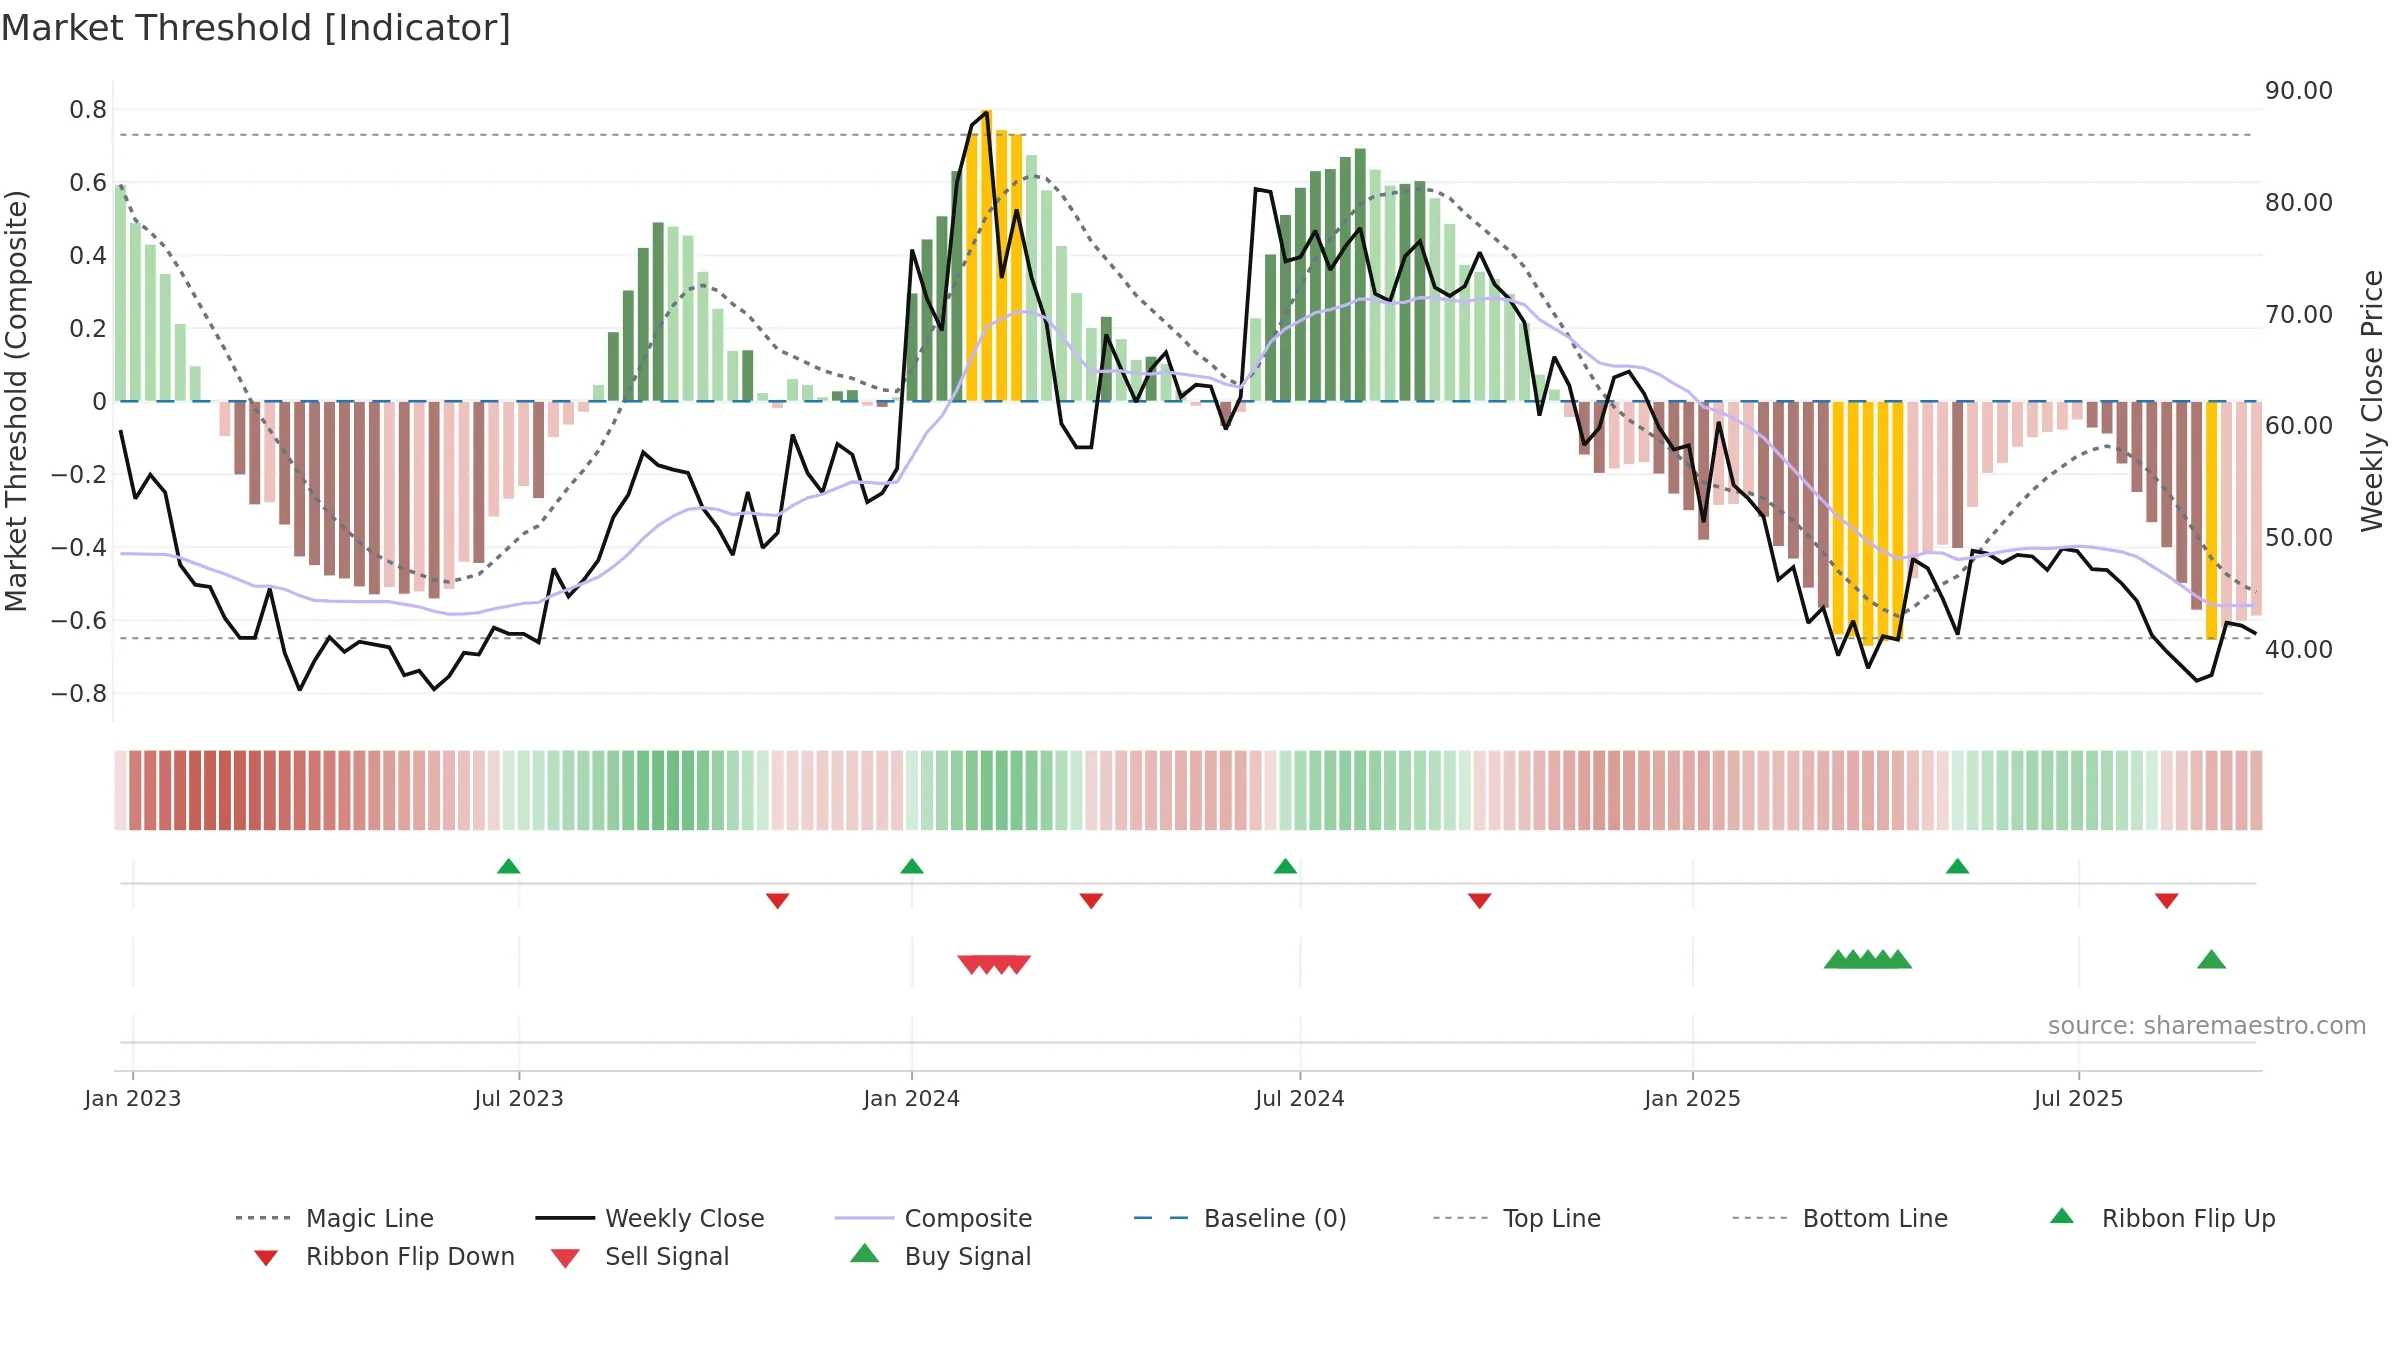Click the −0.6 composite axis label
The image size is (2400, 1350).
tap(79, 621)
